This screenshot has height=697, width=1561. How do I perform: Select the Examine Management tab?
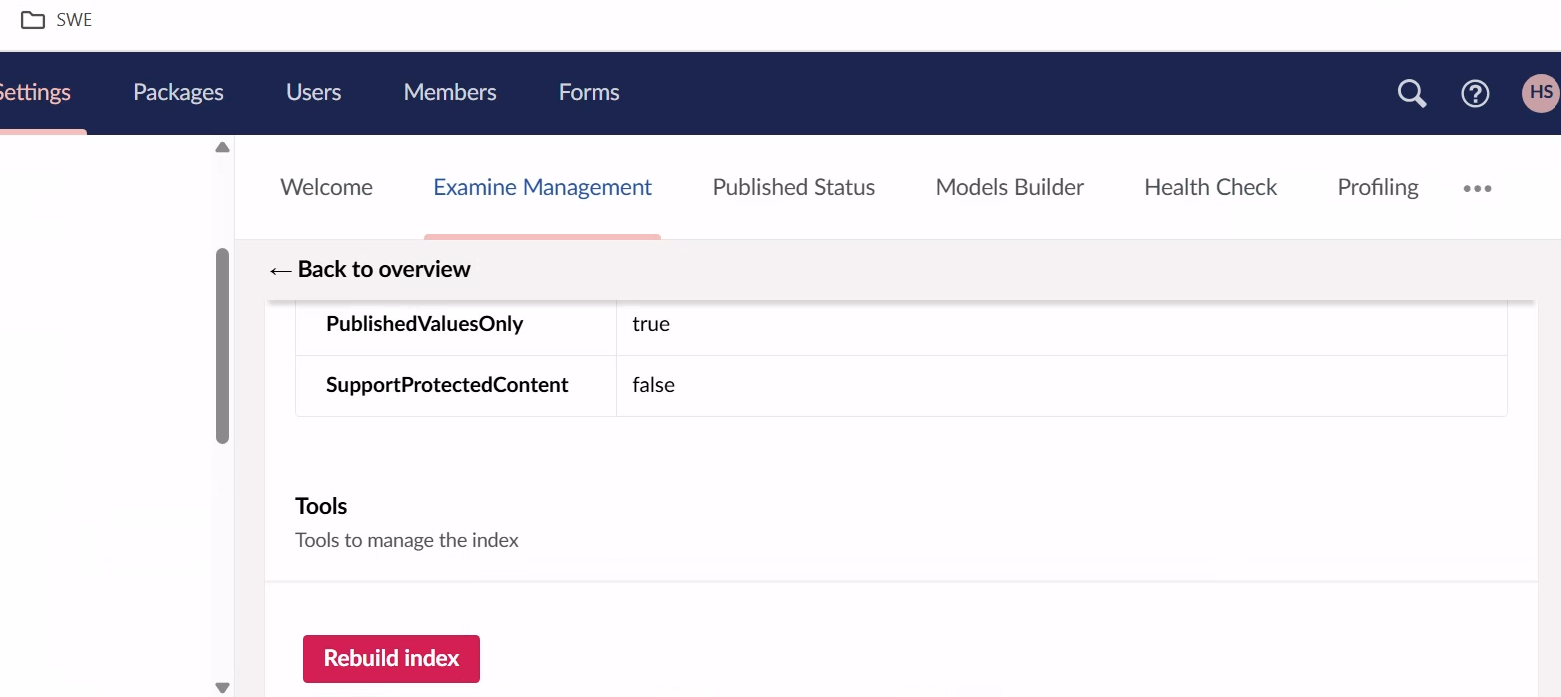coord(542,187)
